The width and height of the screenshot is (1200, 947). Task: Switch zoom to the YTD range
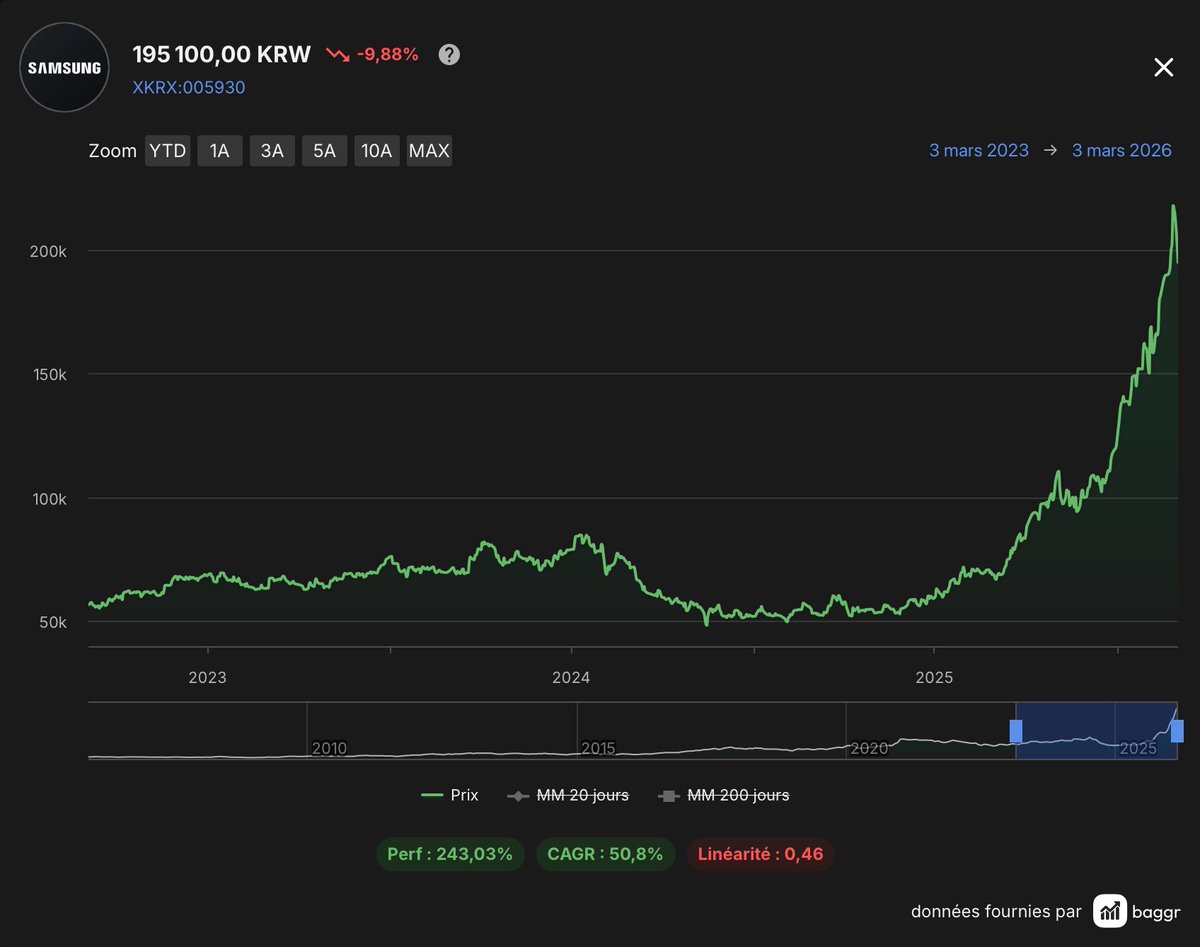[x=167, y=150]
